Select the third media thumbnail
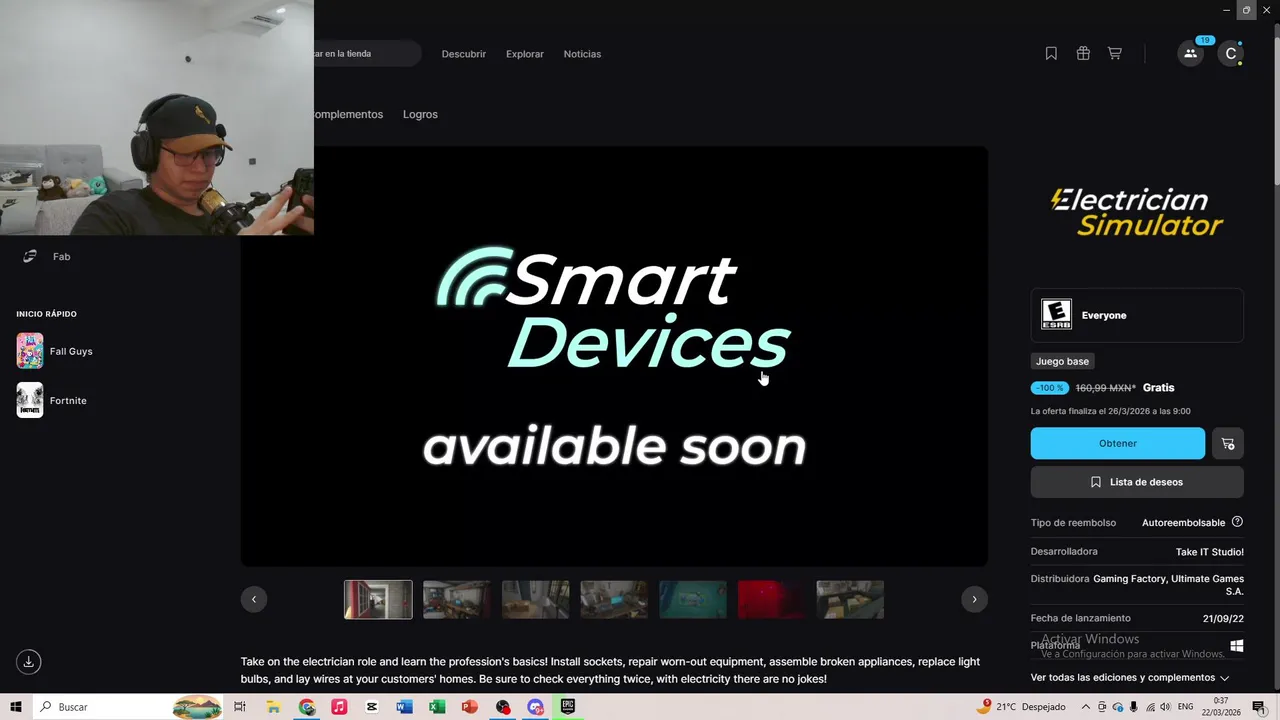This screenshot has height=720, width=1280. (536, 599)
